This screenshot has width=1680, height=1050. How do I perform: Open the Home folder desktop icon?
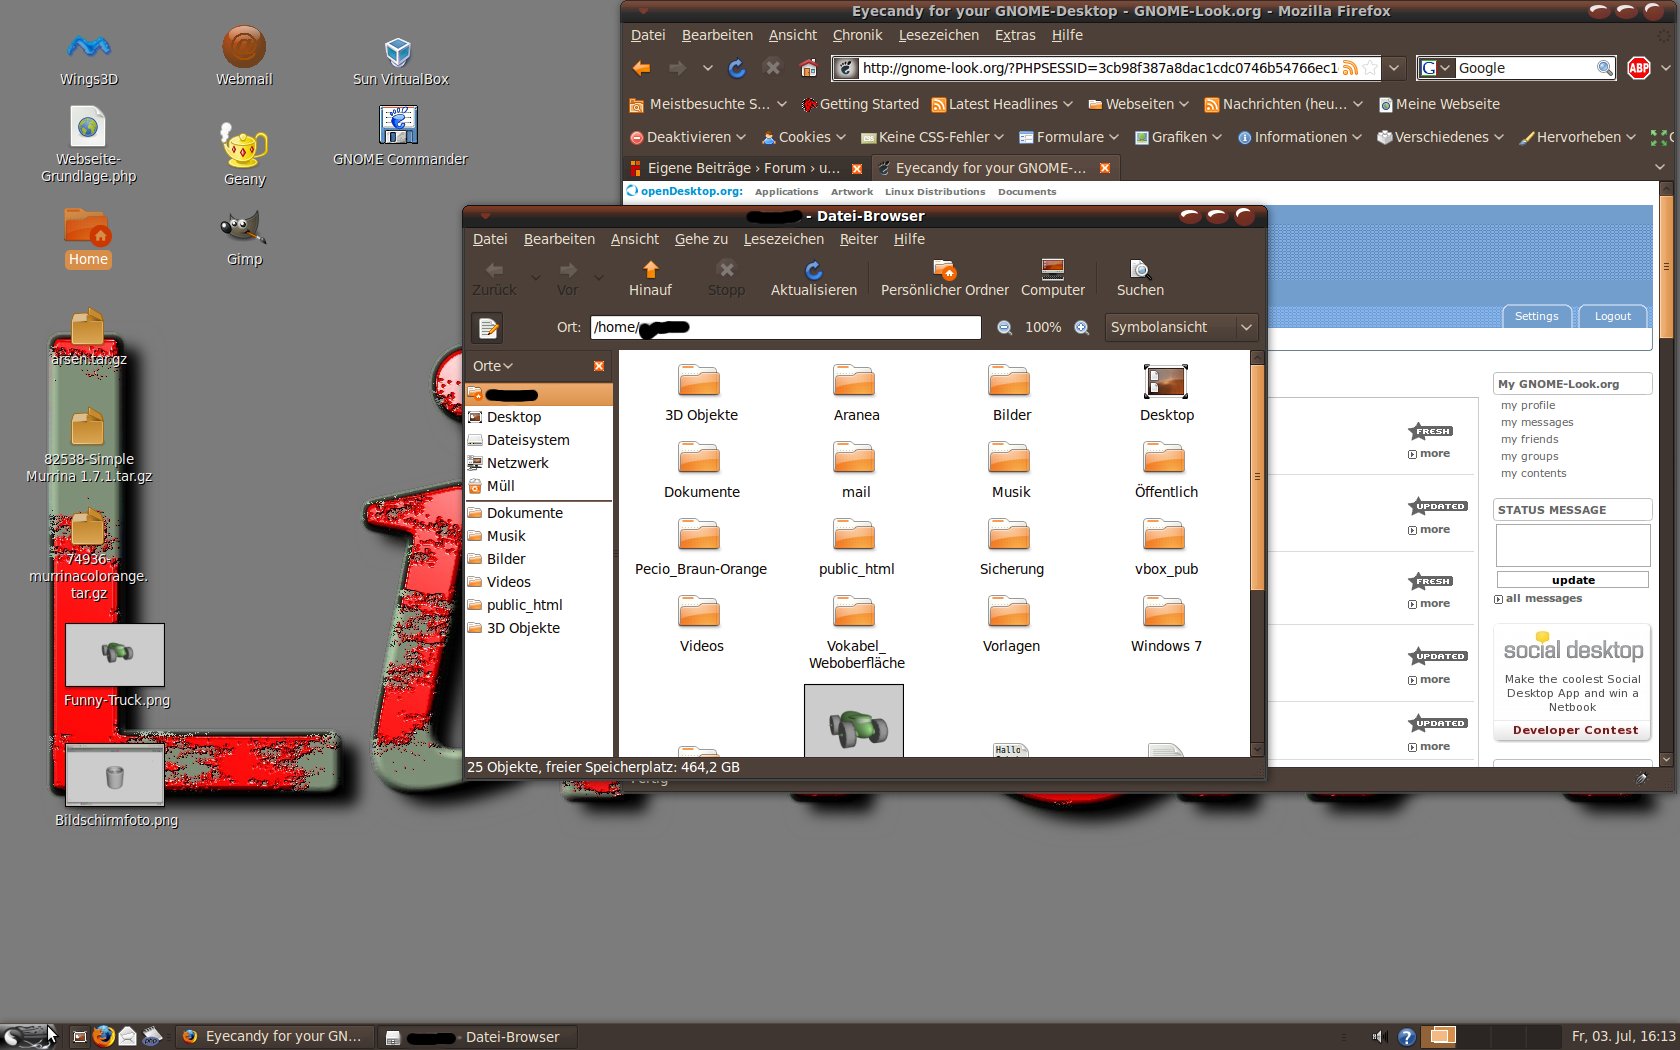coord(88,238)
